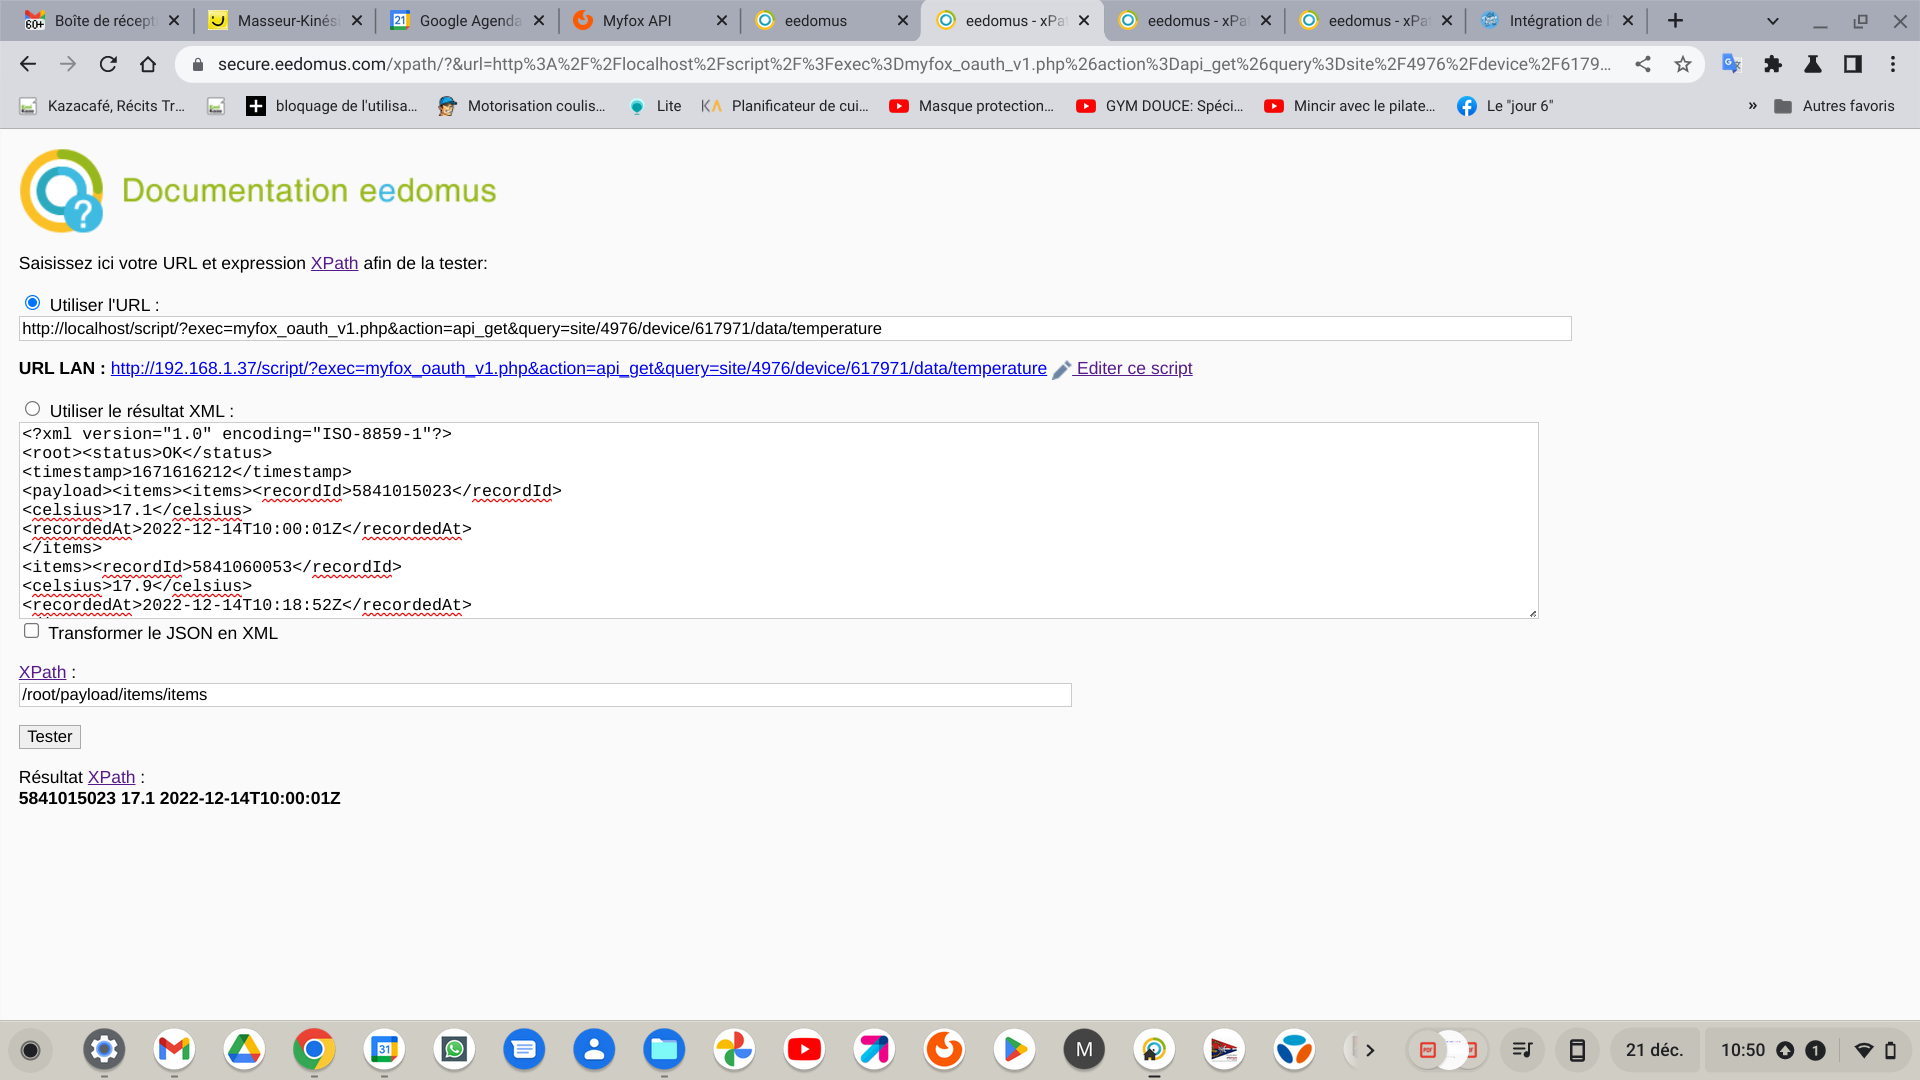Viewport: 1920px width, 1080px height.
Task: Open the URL LAN hyperlink
Action: [x=578, y=369]
